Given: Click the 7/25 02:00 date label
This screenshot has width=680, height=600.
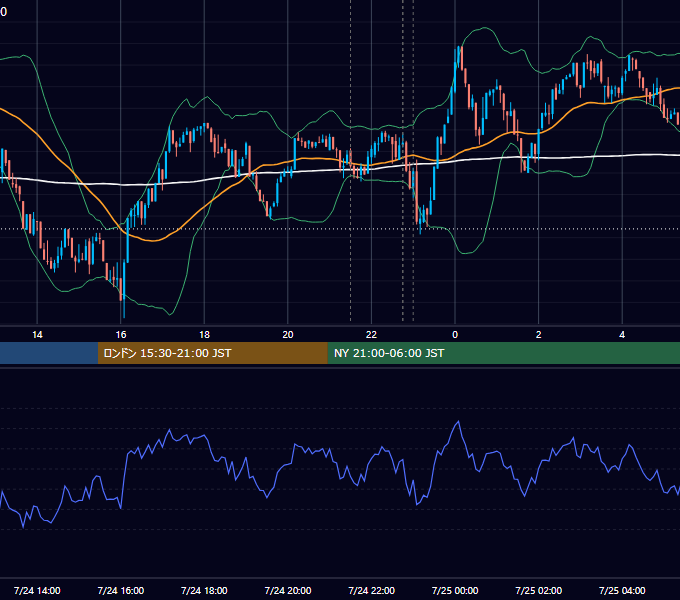Looking at the screenshot, I should (x=539, y=590).
